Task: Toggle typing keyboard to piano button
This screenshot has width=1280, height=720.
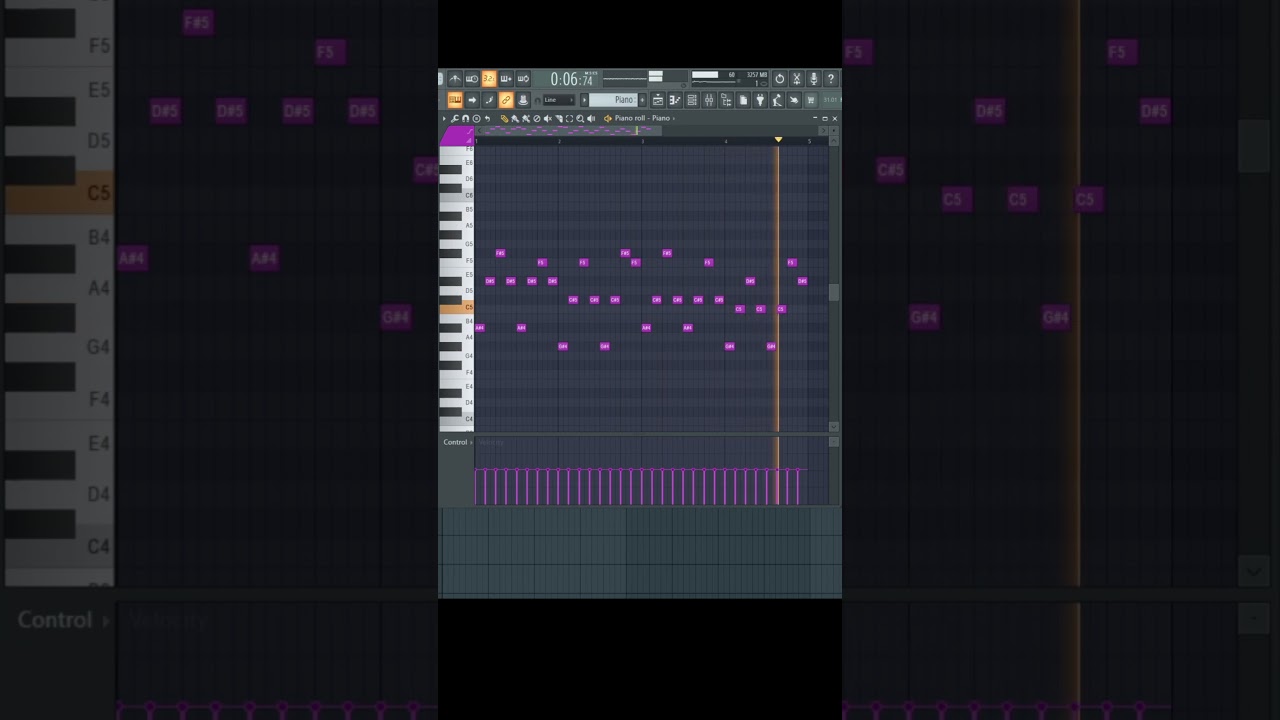Action: point(455,100)
